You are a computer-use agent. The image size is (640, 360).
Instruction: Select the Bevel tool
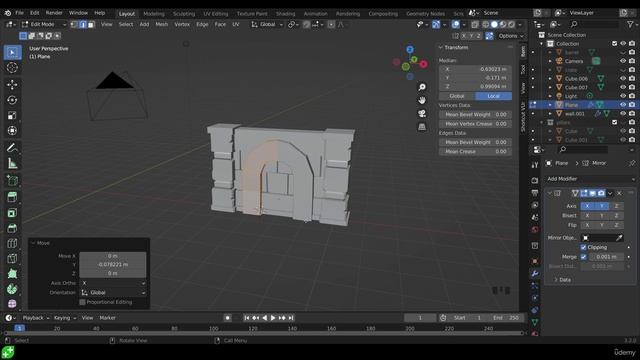[x=12, y=228]
